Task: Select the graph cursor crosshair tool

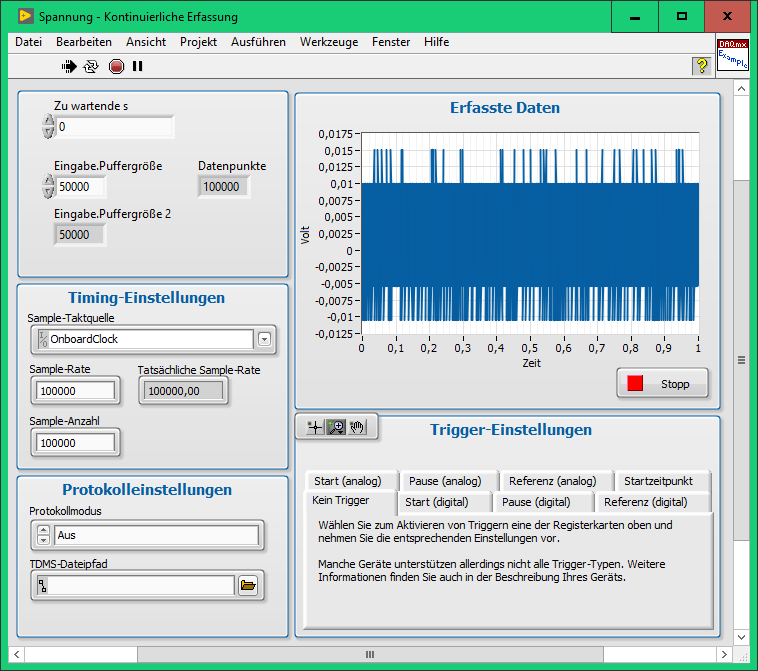Action: point(313,427)
